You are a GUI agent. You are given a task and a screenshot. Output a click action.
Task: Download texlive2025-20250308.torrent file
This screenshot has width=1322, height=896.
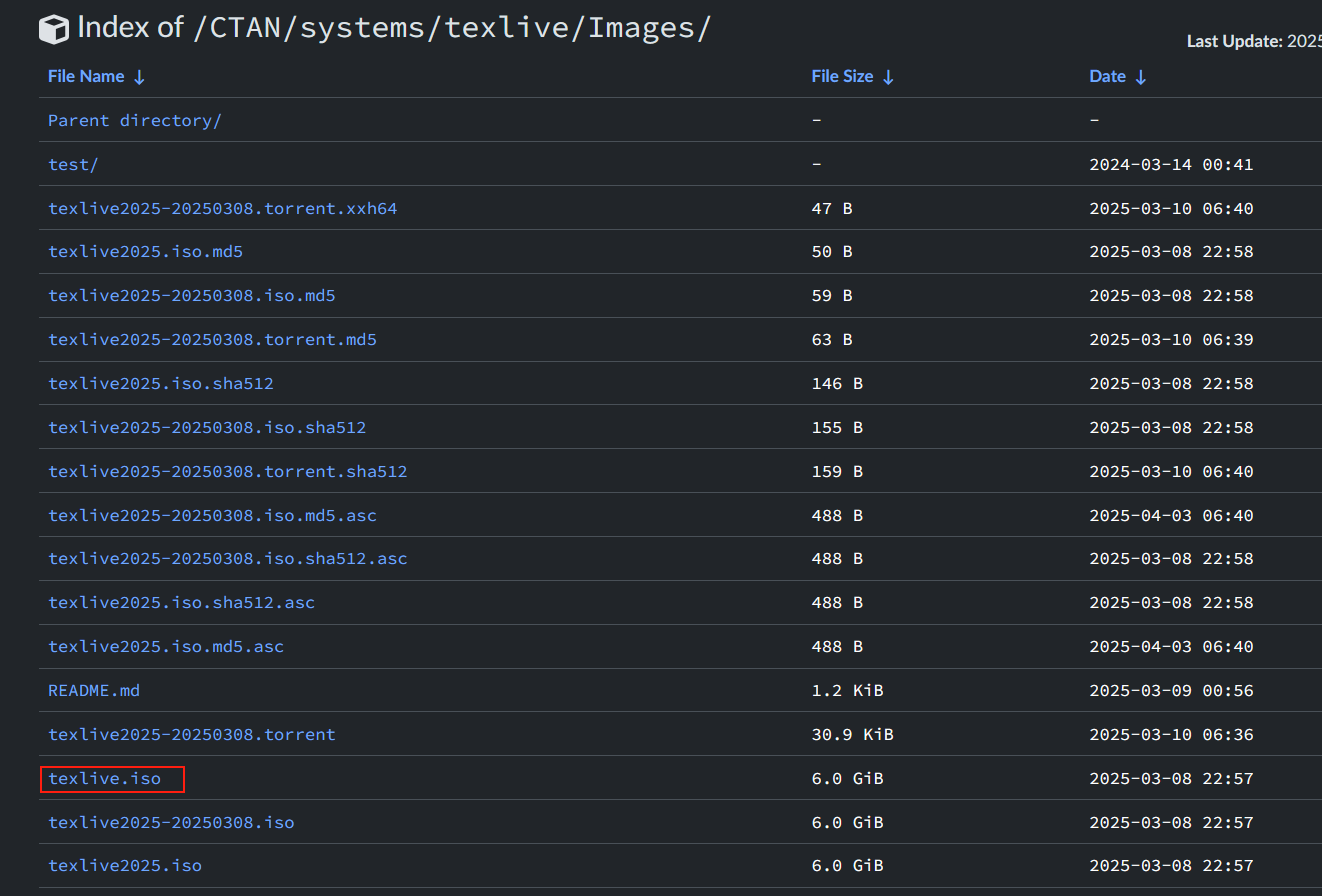(x=192, y=735)
